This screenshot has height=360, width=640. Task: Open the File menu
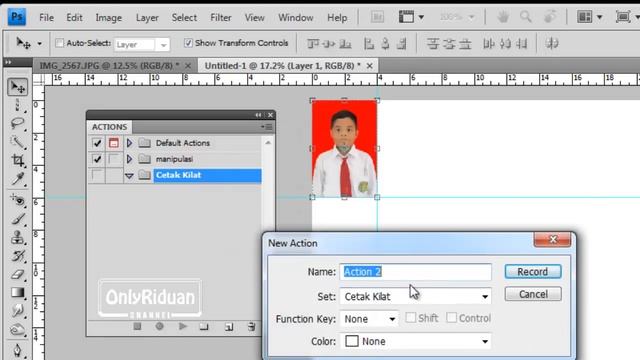pos(46,18)
